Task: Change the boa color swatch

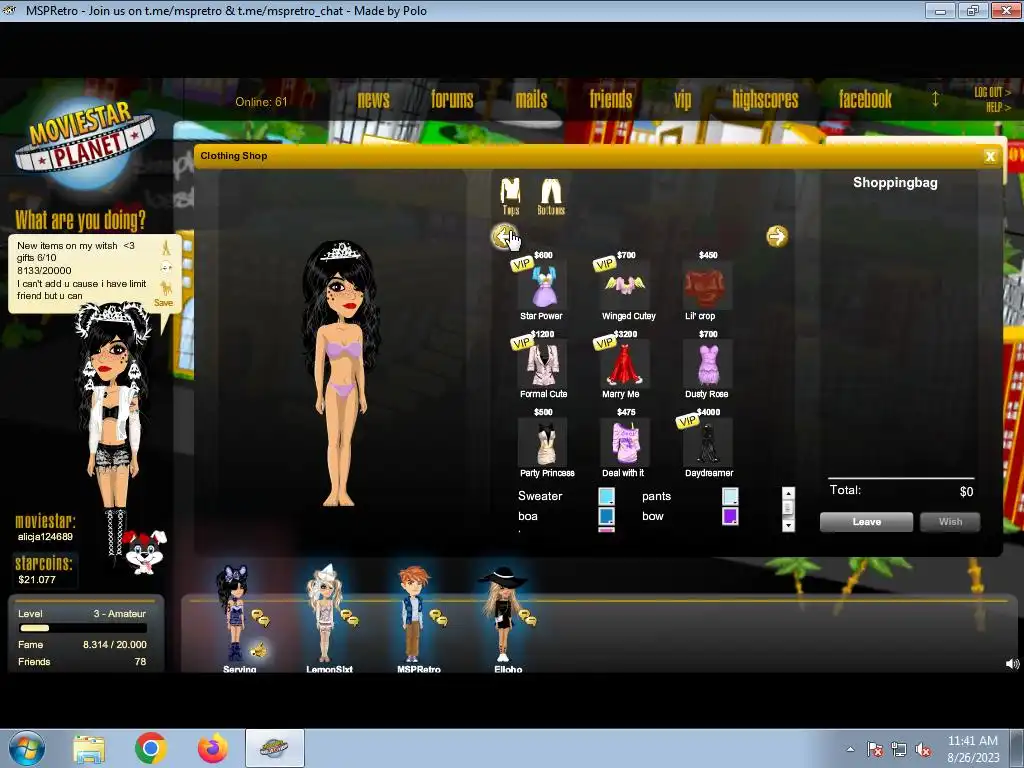Action: tap(606, 516)
